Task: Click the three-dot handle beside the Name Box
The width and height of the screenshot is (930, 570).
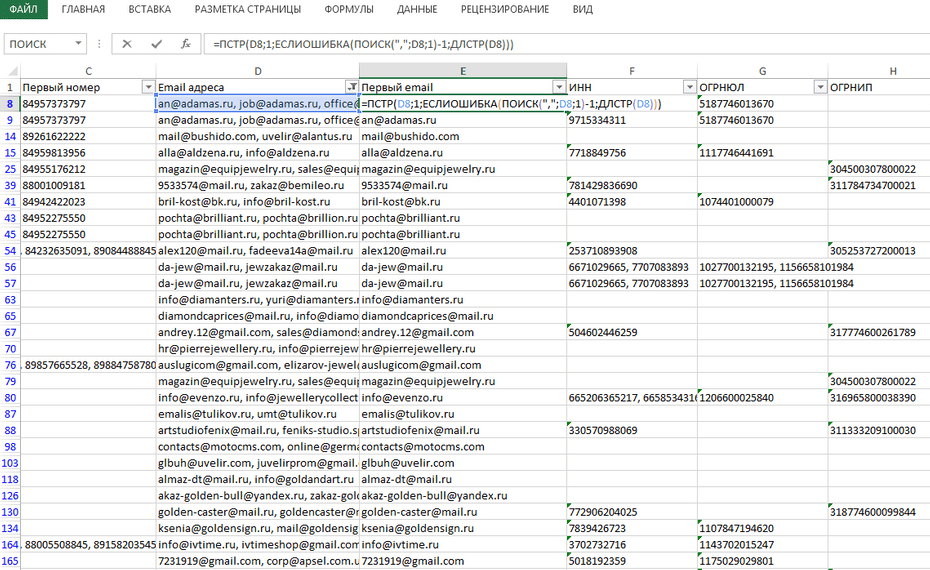Action: pos(99,44)
